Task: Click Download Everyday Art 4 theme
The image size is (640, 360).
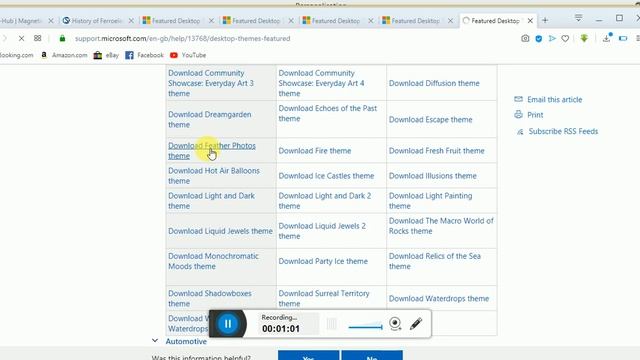Action: (321, 83)
